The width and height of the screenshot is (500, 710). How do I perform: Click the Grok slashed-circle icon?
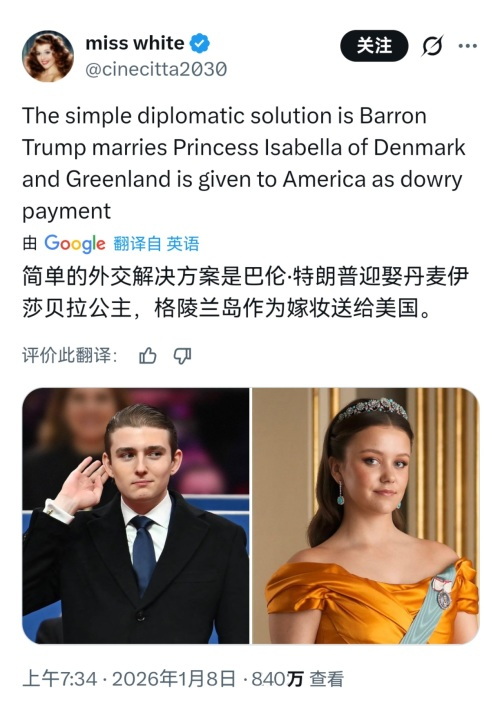coord(432,46)
